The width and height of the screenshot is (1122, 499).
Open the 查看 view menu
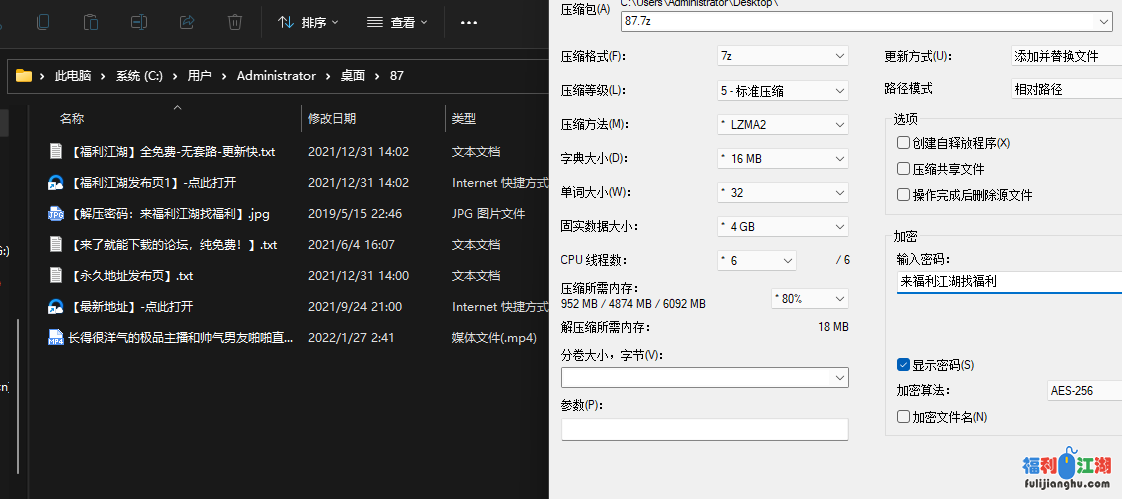397,22
